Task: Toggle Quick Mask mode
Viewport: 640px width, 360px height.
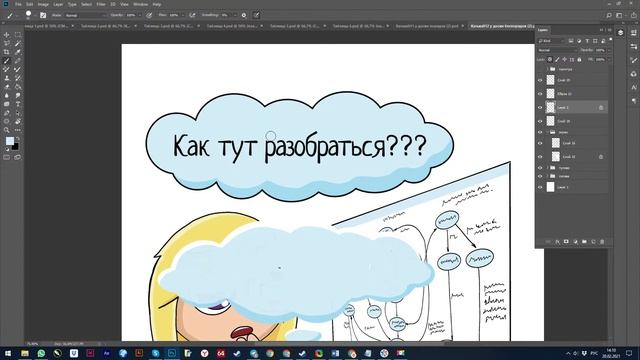Action: click(6, 158)
